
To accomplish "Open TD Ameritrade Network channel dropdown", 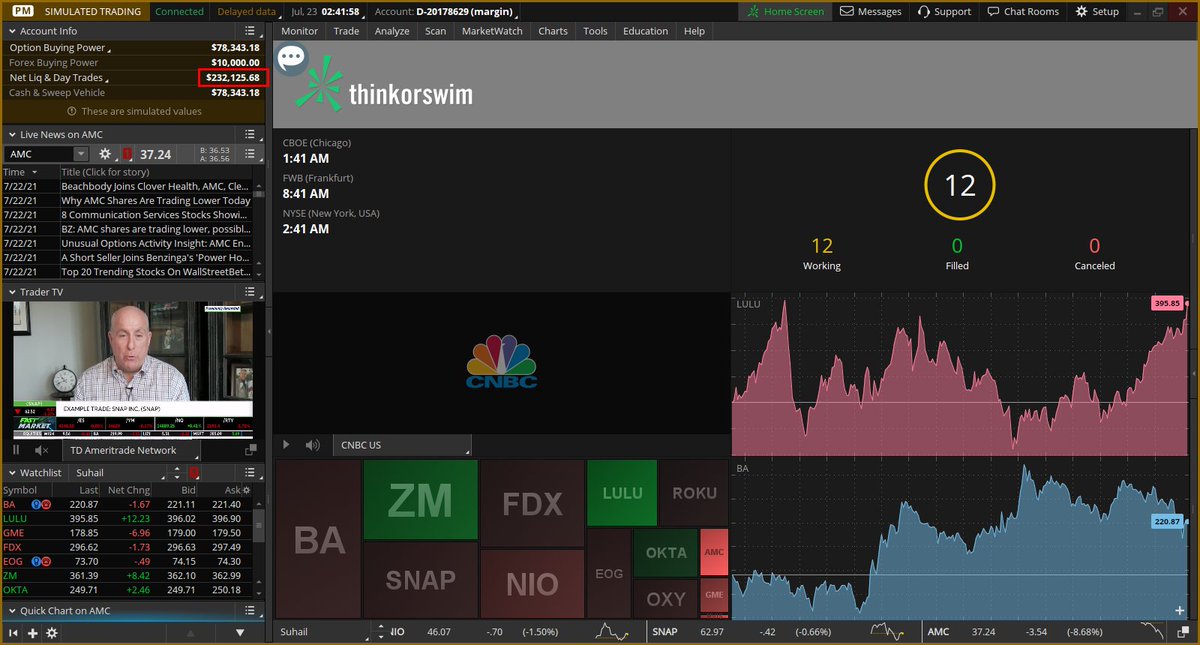I will tap(129, 451).
